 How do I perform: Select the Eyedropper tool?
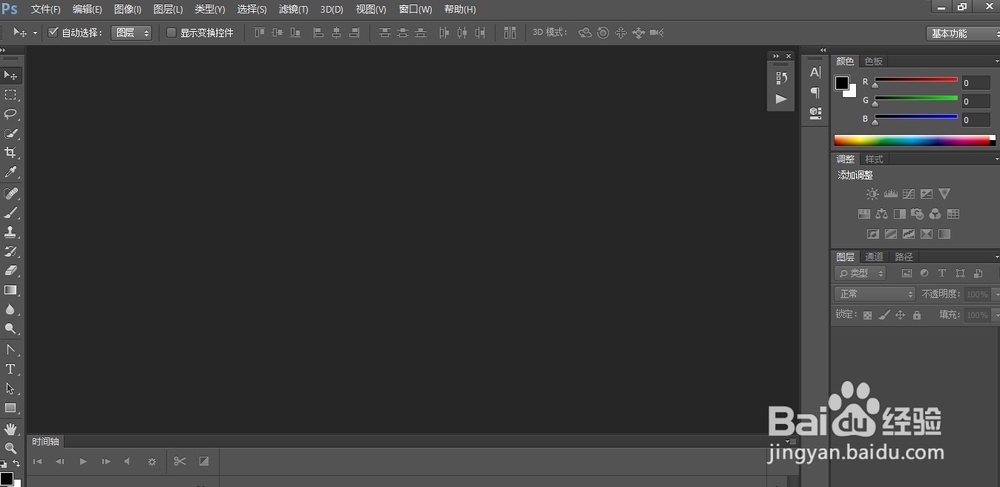coord(10,171)
